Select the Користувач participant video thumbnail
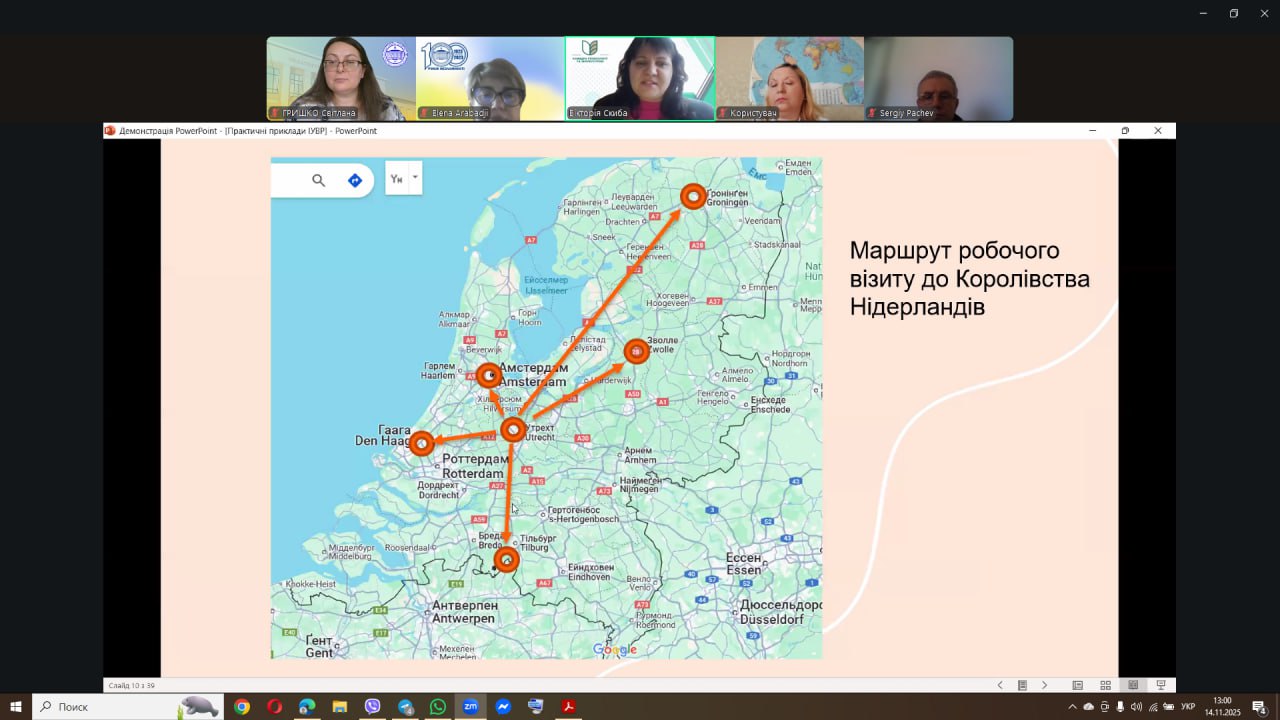This screenshot has height=720, width=1280. tap(790, 79)
